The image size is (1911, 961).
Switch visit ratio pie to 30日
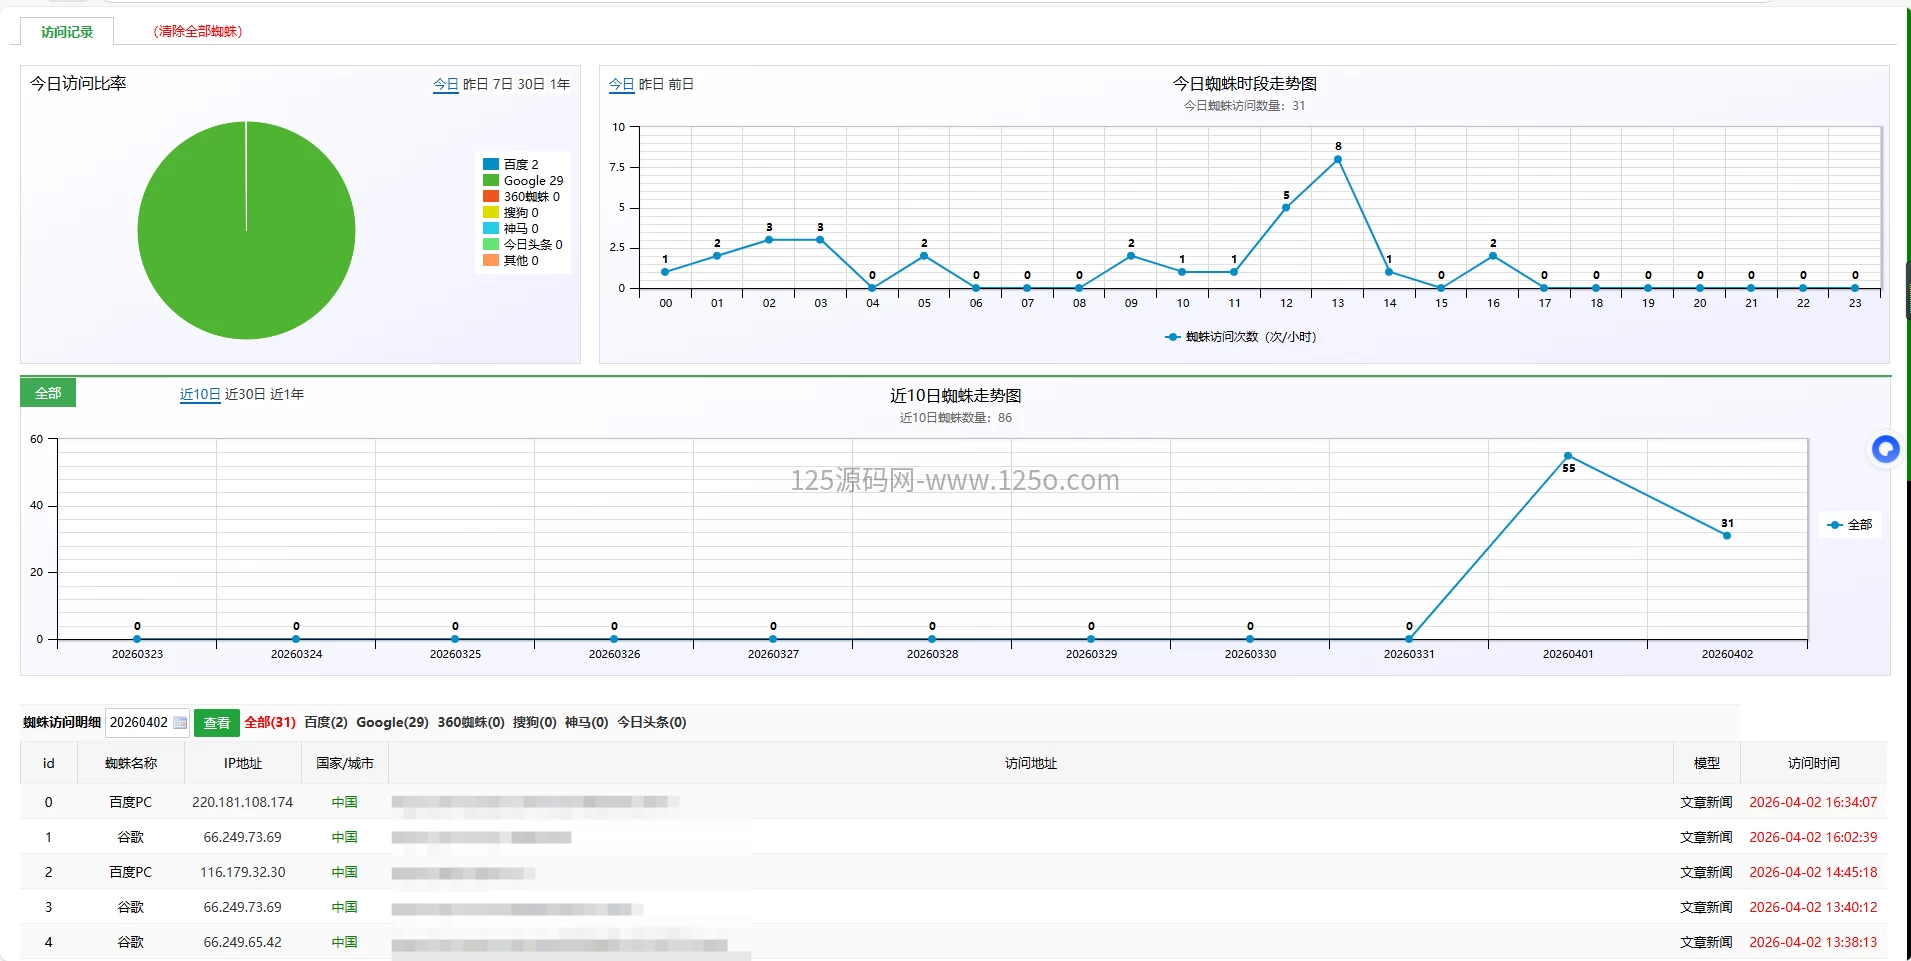[531, 85]
